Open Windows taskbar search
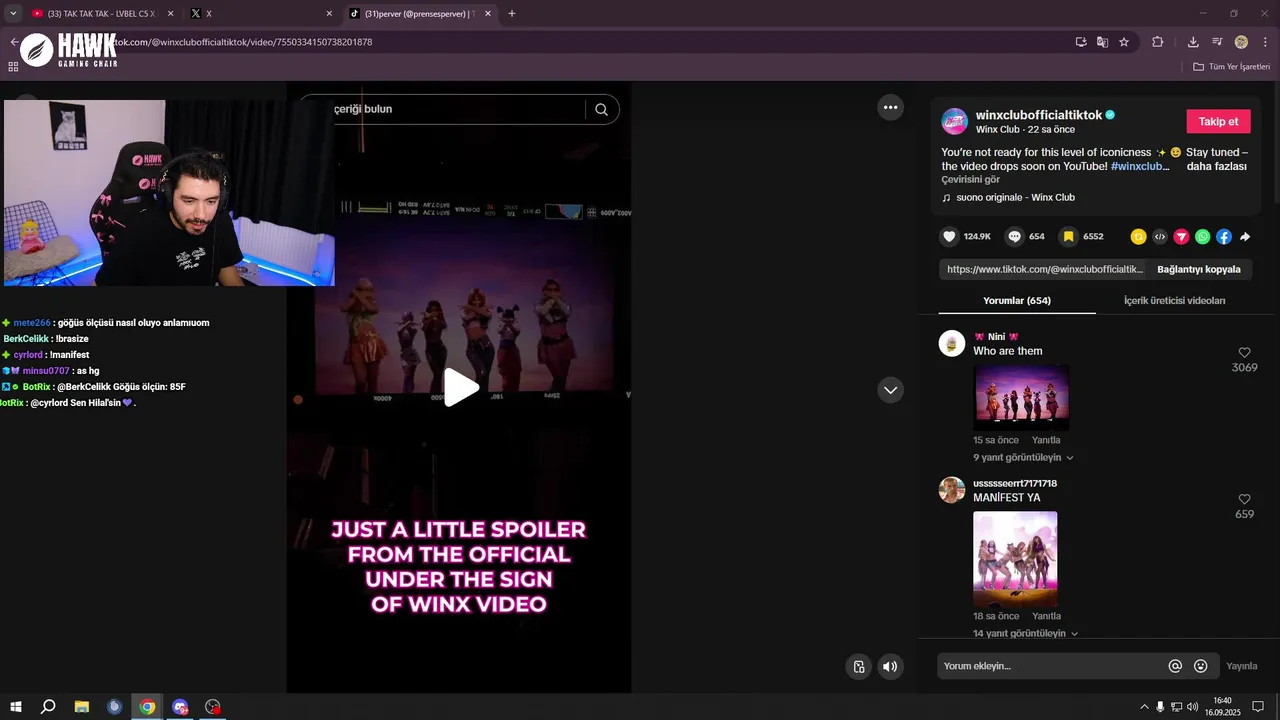Viewport: 1280px width, 720px height. 48,707
